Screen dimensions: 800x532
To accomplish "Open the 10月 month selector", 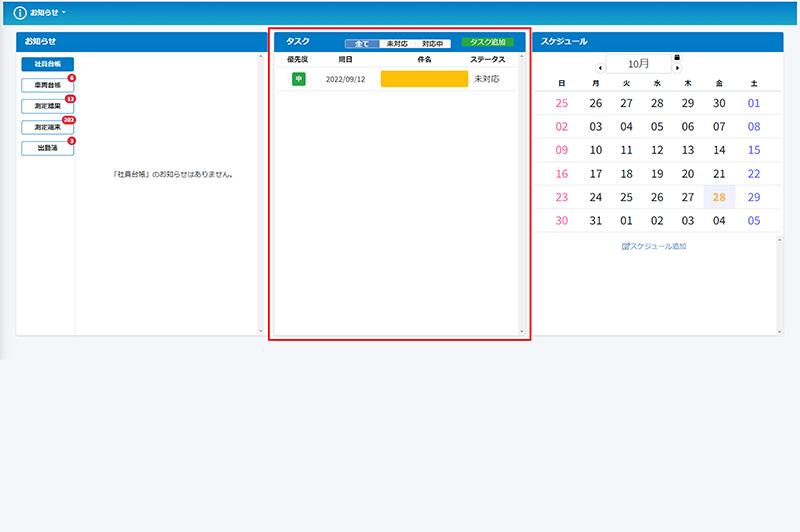I will tap(638, 64).
